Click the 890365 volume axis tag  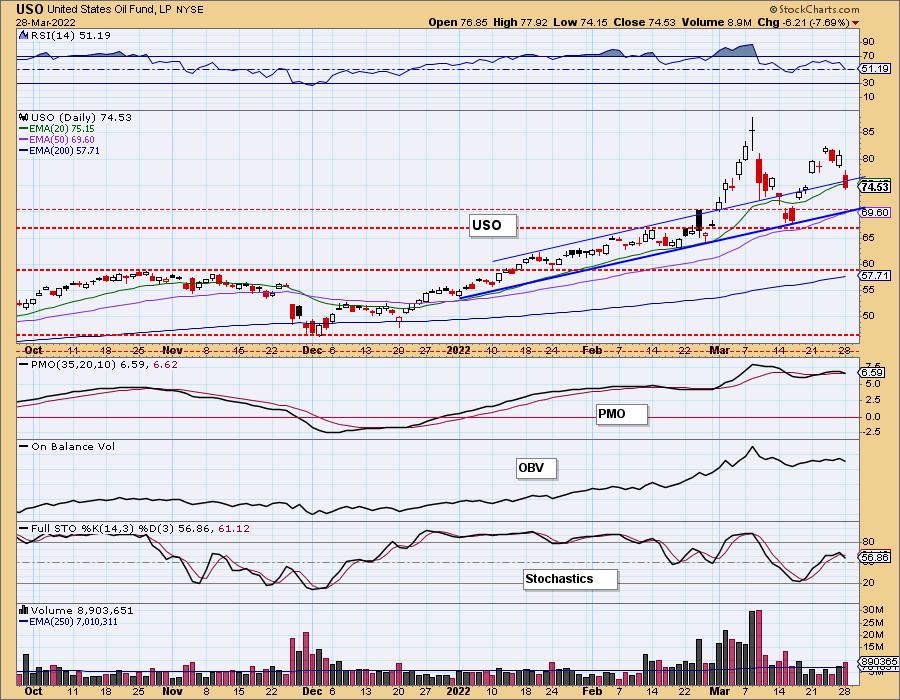879,662
